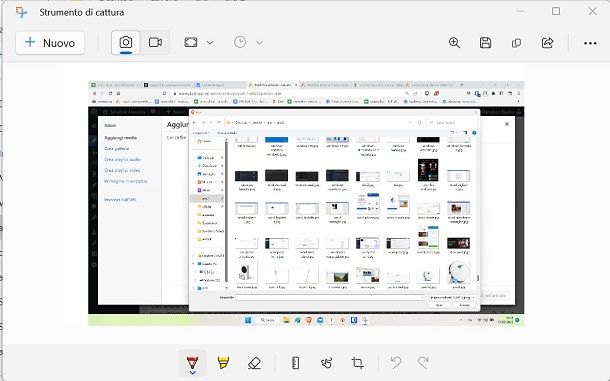Open the capture delay dropdown arrow
Viewport: 610px width, 381px height.
pos(259,42)
